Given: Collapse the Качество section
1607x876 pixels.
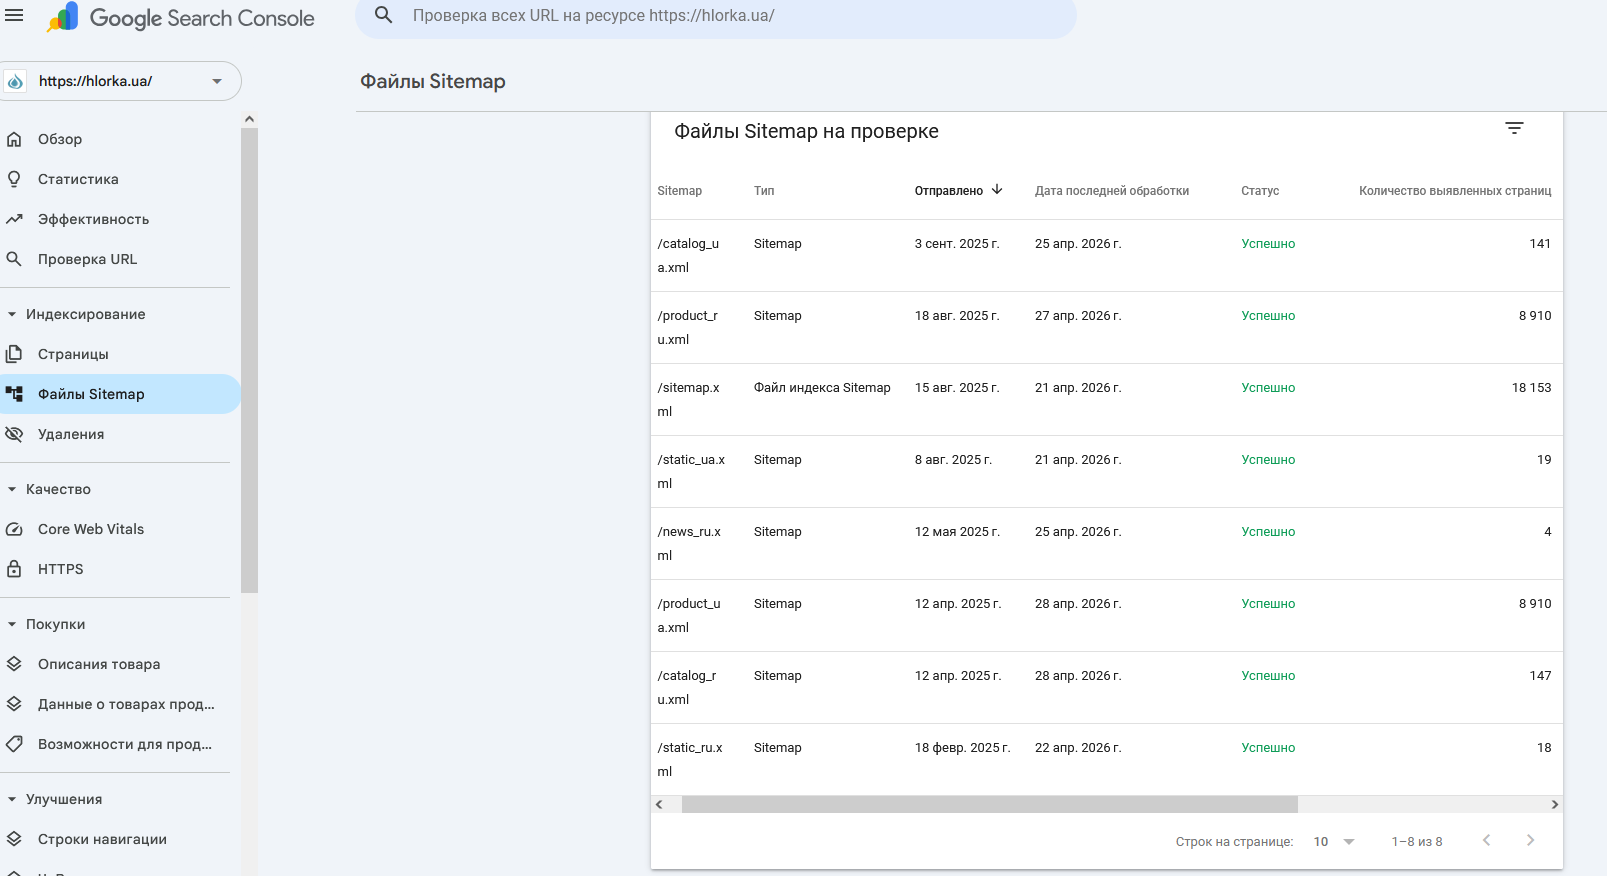Looking at the screenshot, I should pyautogui.click(x=12, y=489).
